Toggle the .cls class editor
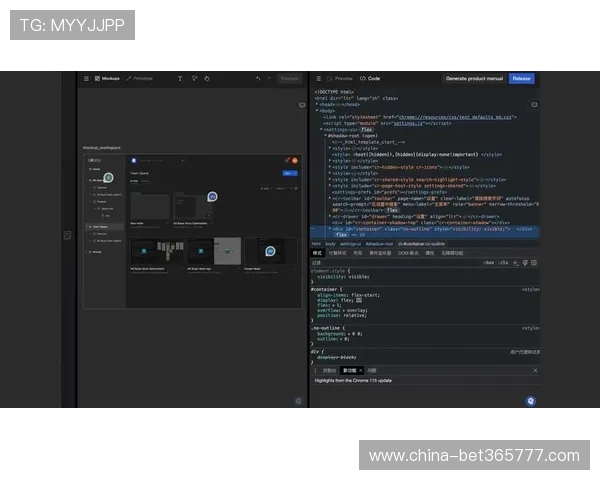This screenshot has height=480, width=600. tap(504, 262)
